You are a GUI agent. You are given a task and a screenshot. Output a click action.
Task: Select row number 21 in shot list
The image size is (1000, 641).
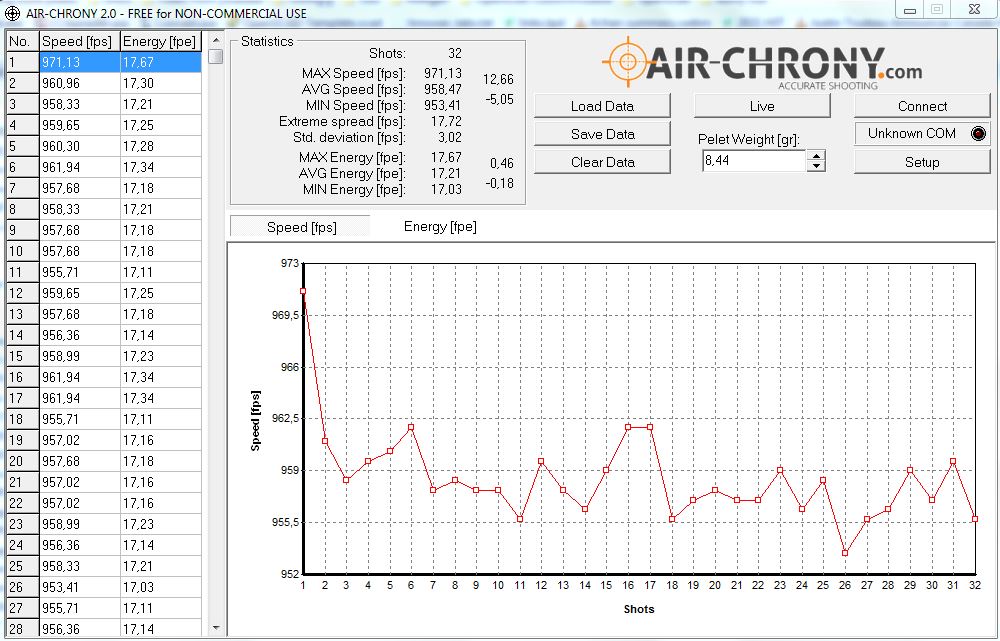(23, 483)
